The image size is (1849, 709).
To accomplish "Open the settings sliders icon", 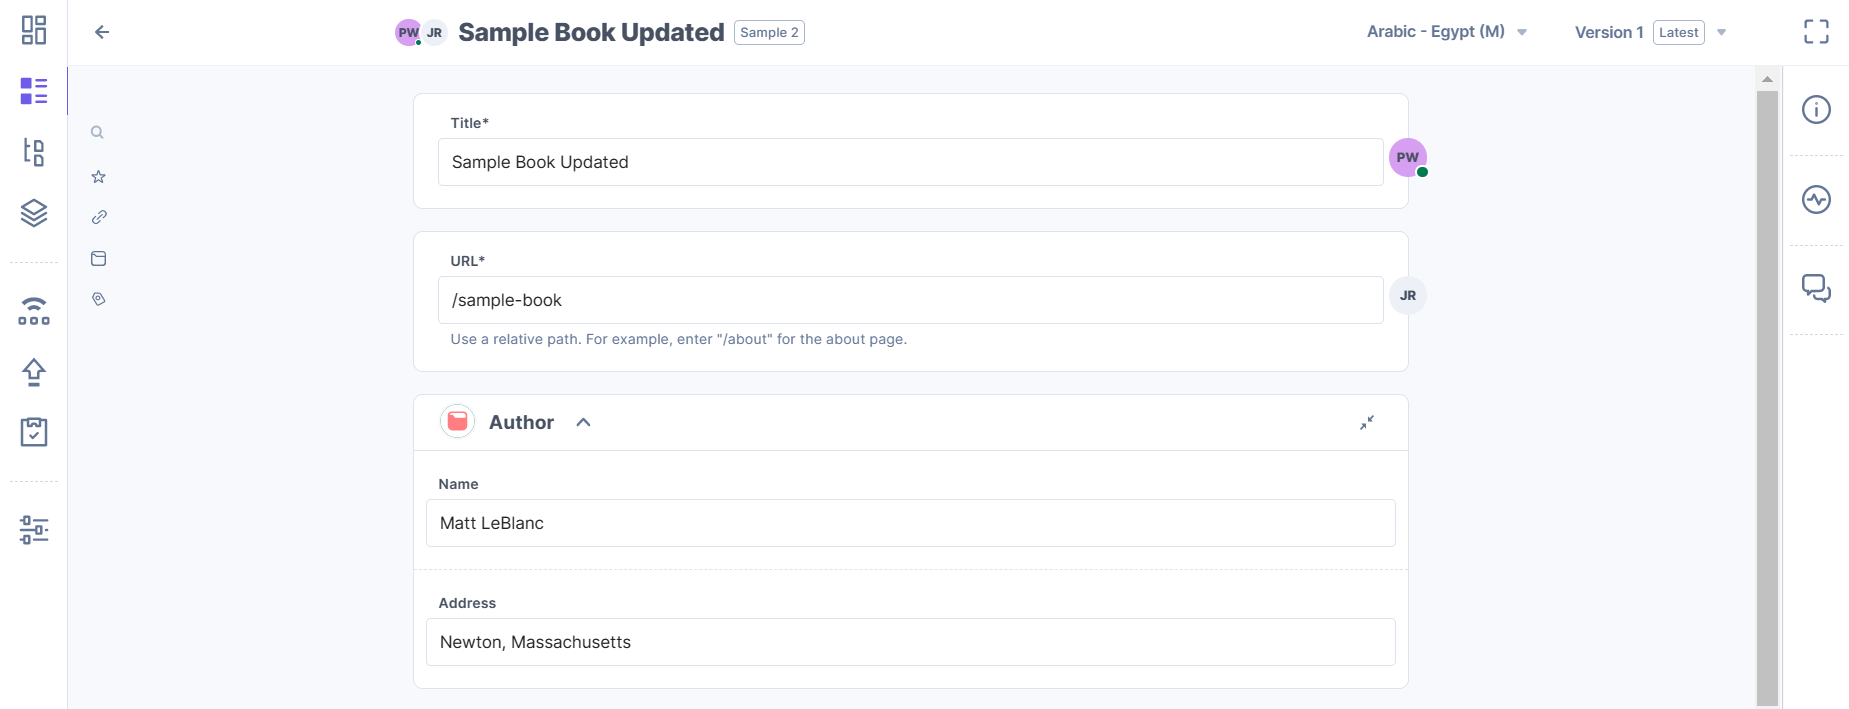I will tap(34, 529).
